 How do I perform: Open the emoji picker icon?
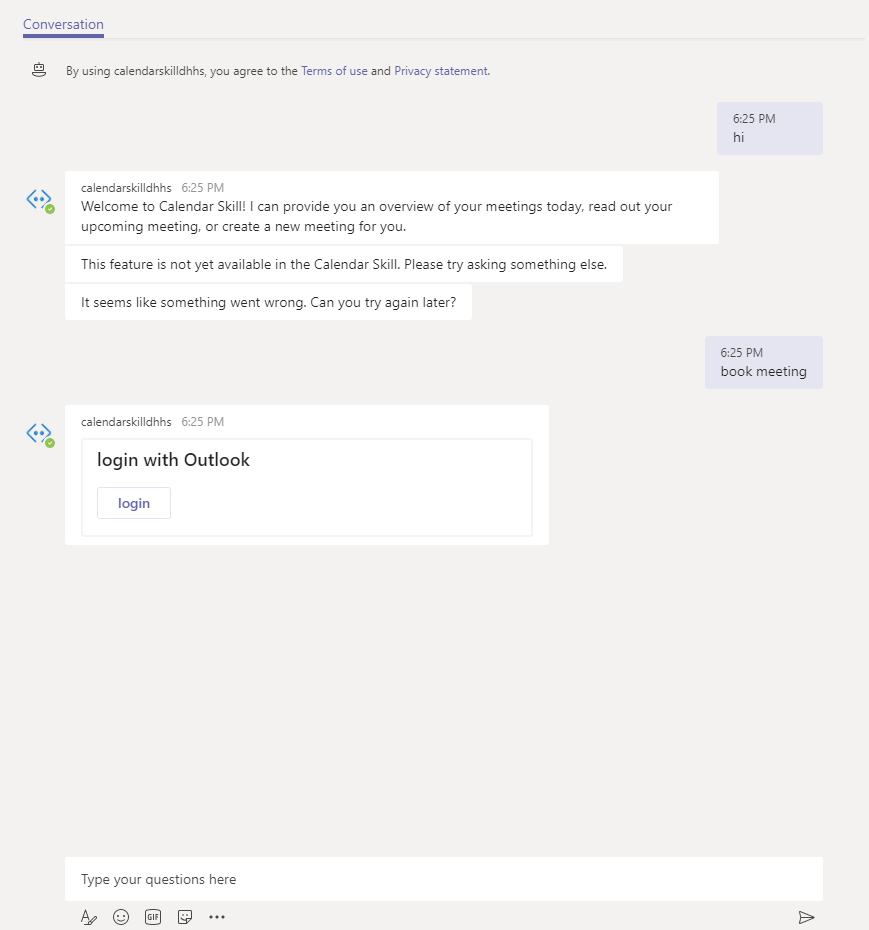tap(121, 917)
